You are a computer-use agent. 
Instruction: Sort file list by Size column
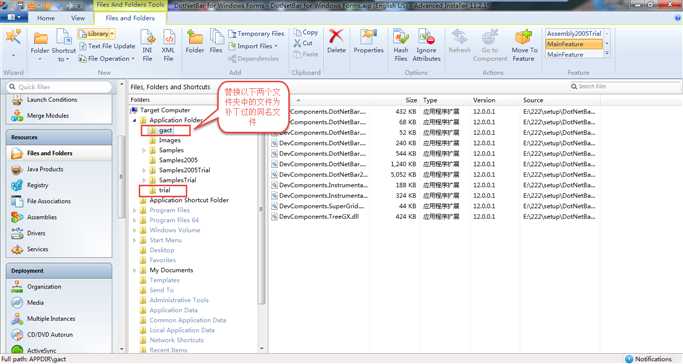(411, 100)
